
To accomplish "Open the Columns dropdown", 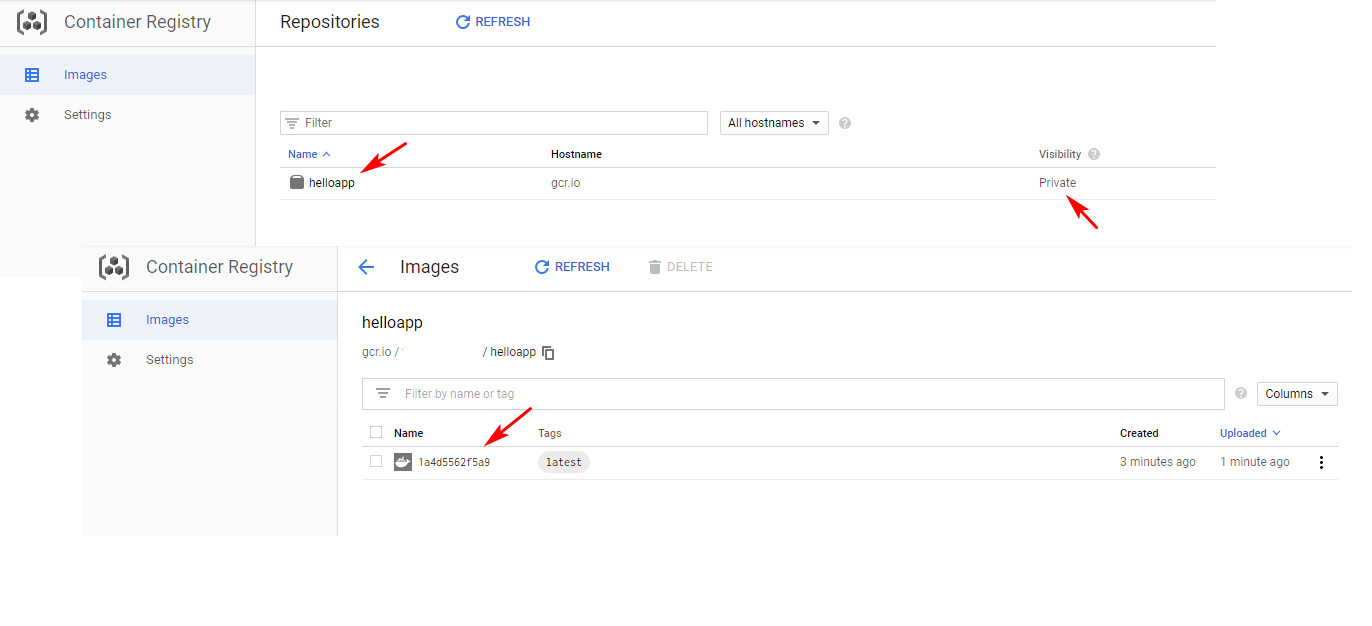I will click(x=1297, y=394).
